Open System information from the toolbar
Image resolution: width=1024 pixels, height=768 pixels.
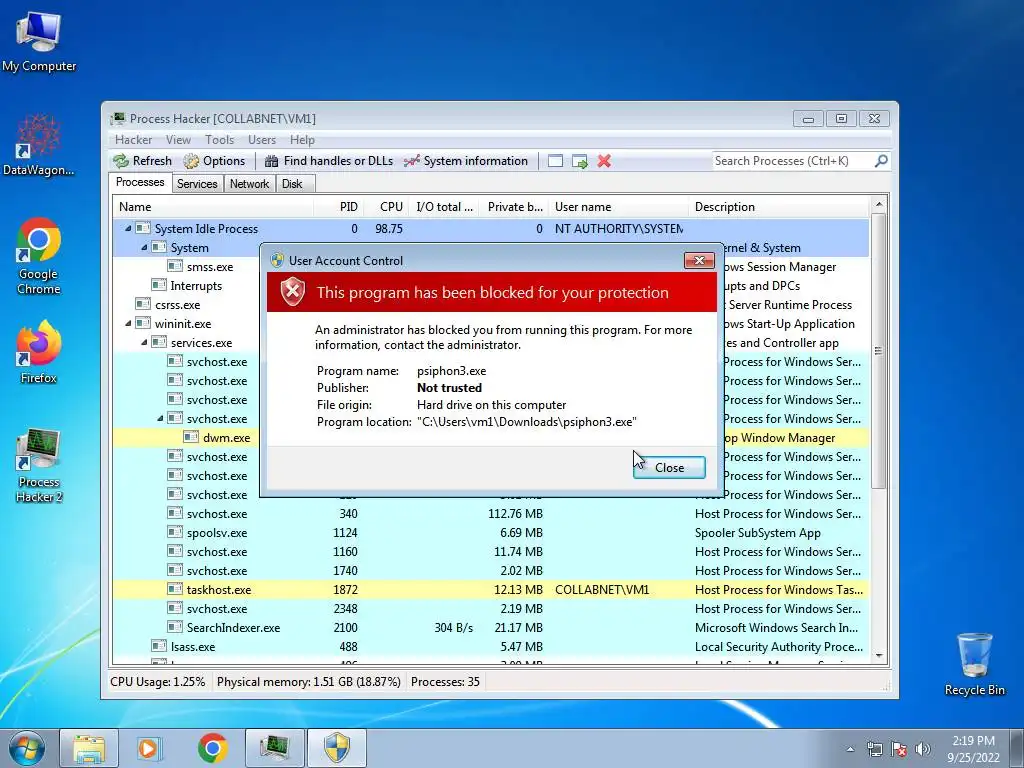(466, 161)
